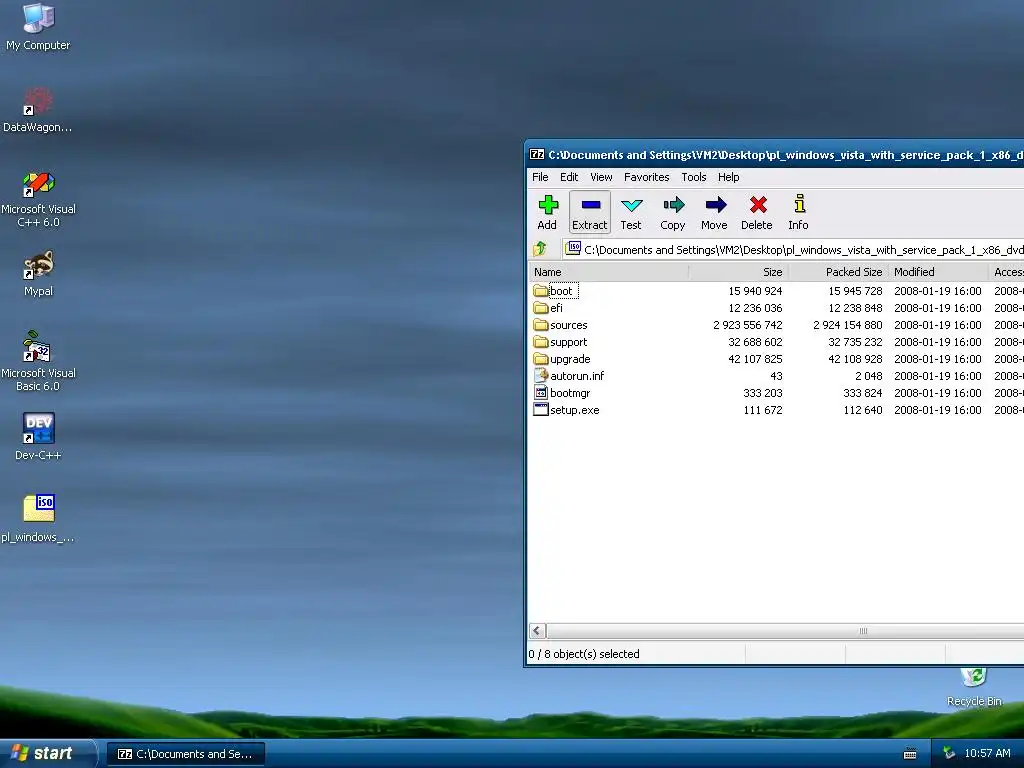Screen dimensions: 1024x768
Task: Select the Mypal browser shortcut
Action: point(38,273)
